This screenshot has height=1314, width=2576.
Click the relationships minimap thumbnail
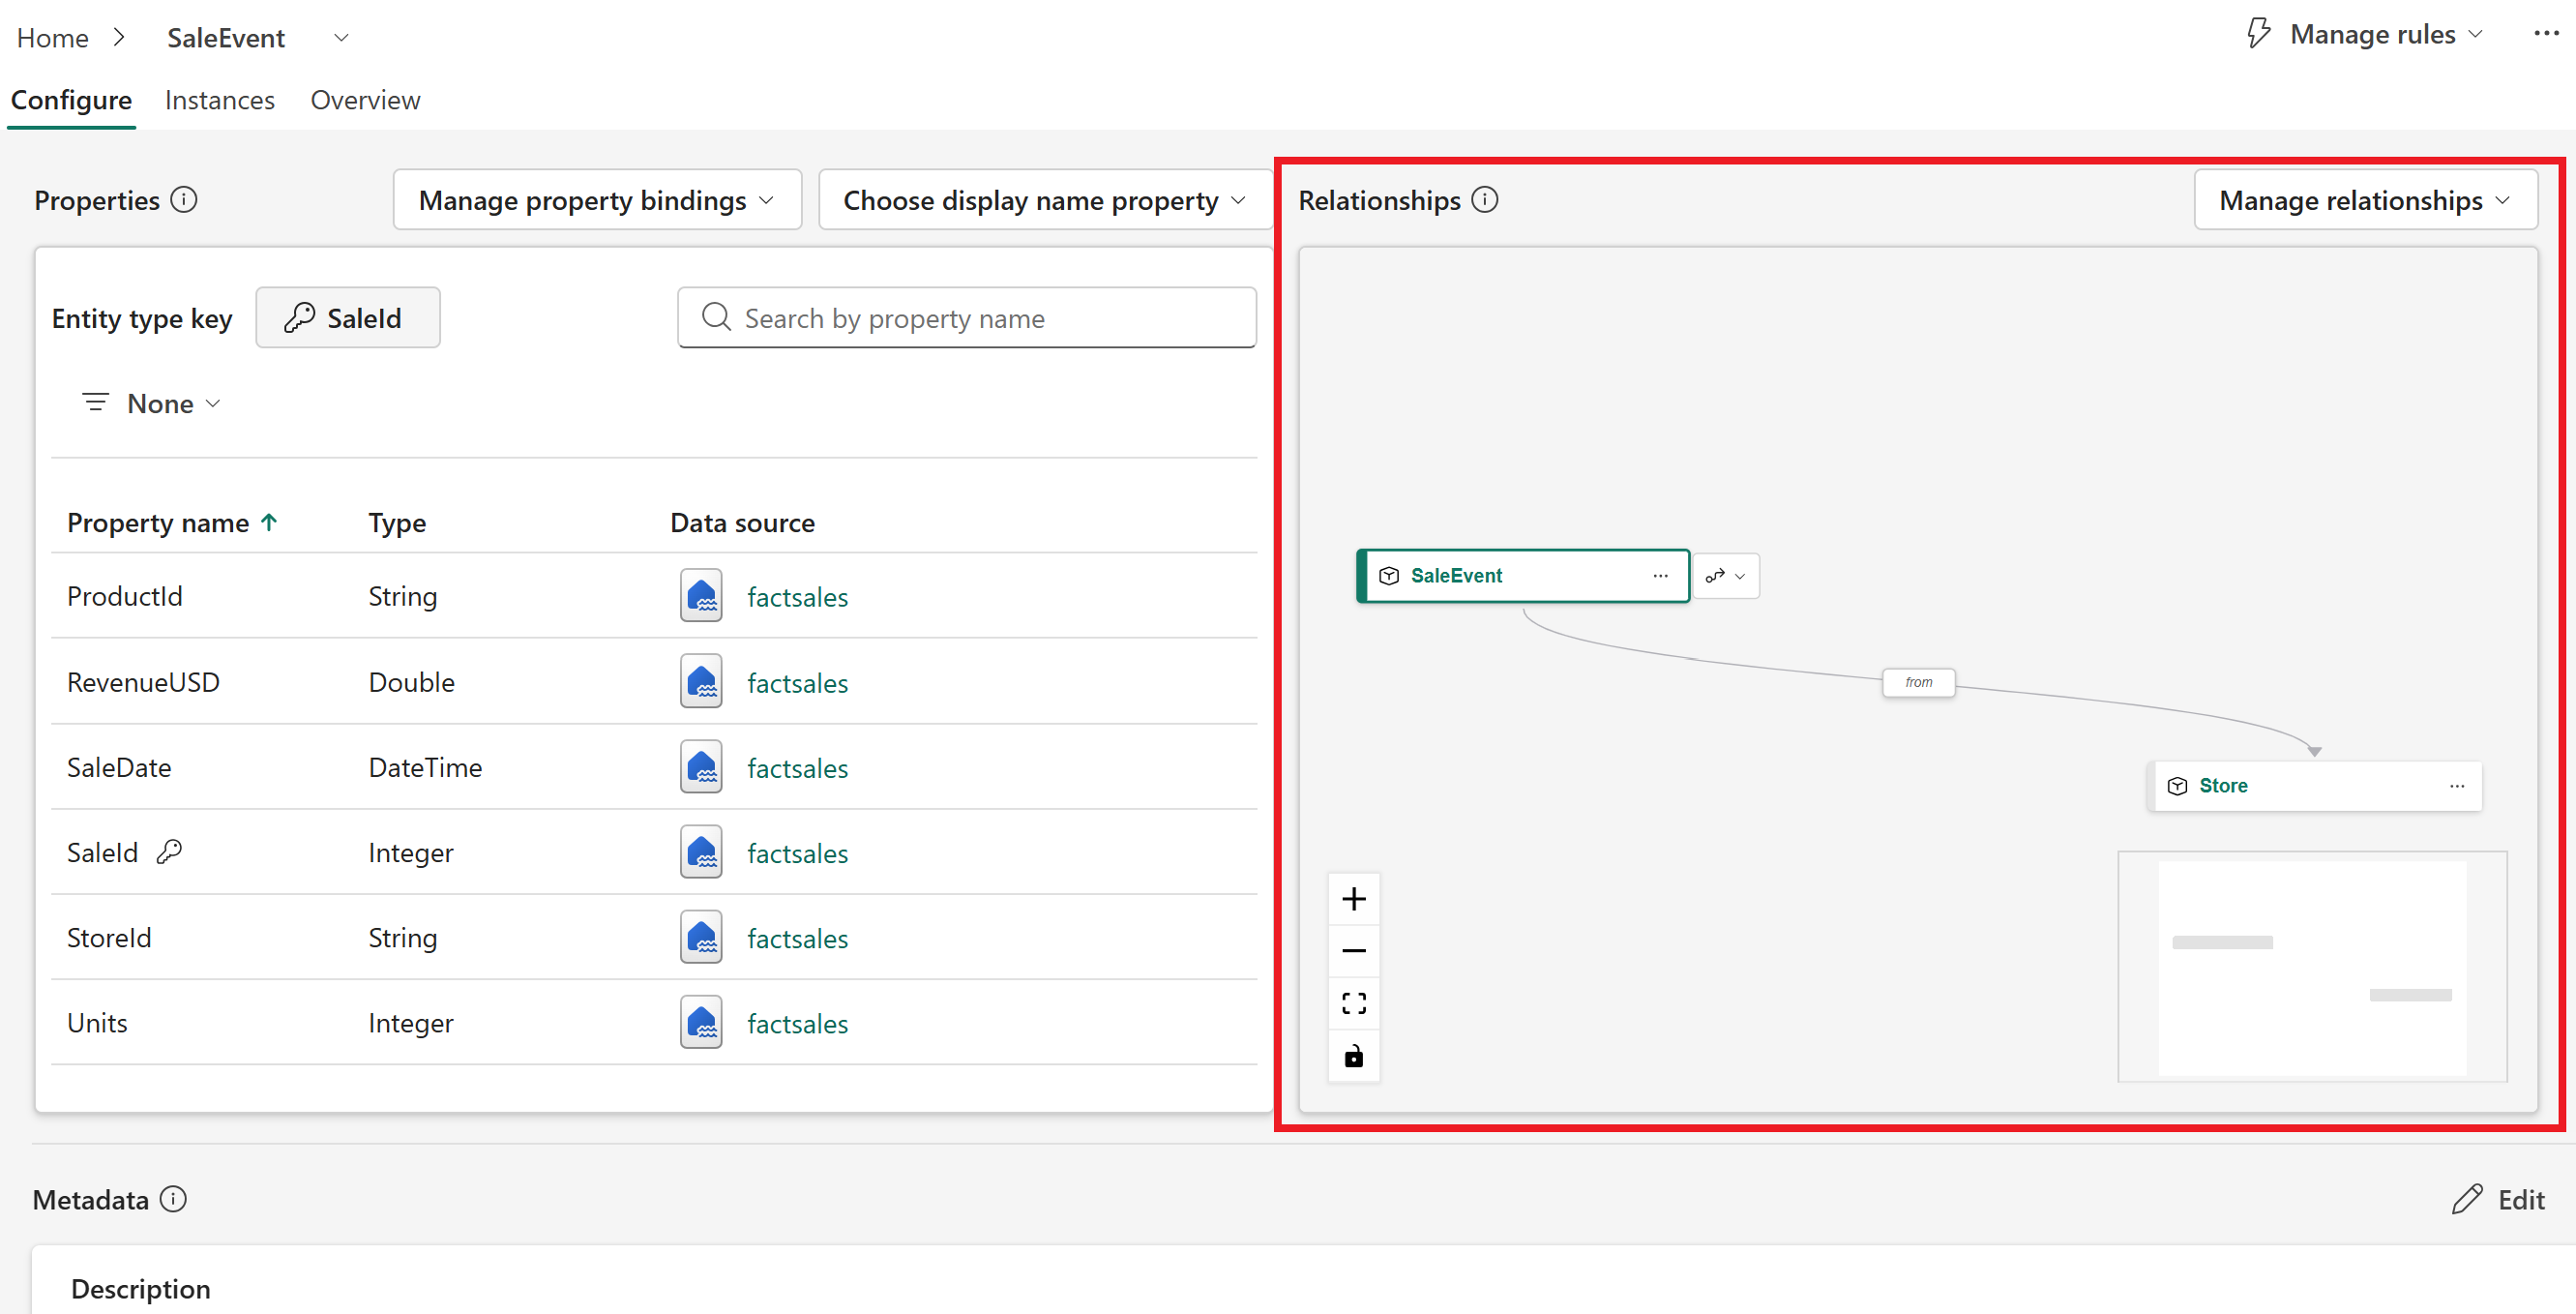point(2312,967)
